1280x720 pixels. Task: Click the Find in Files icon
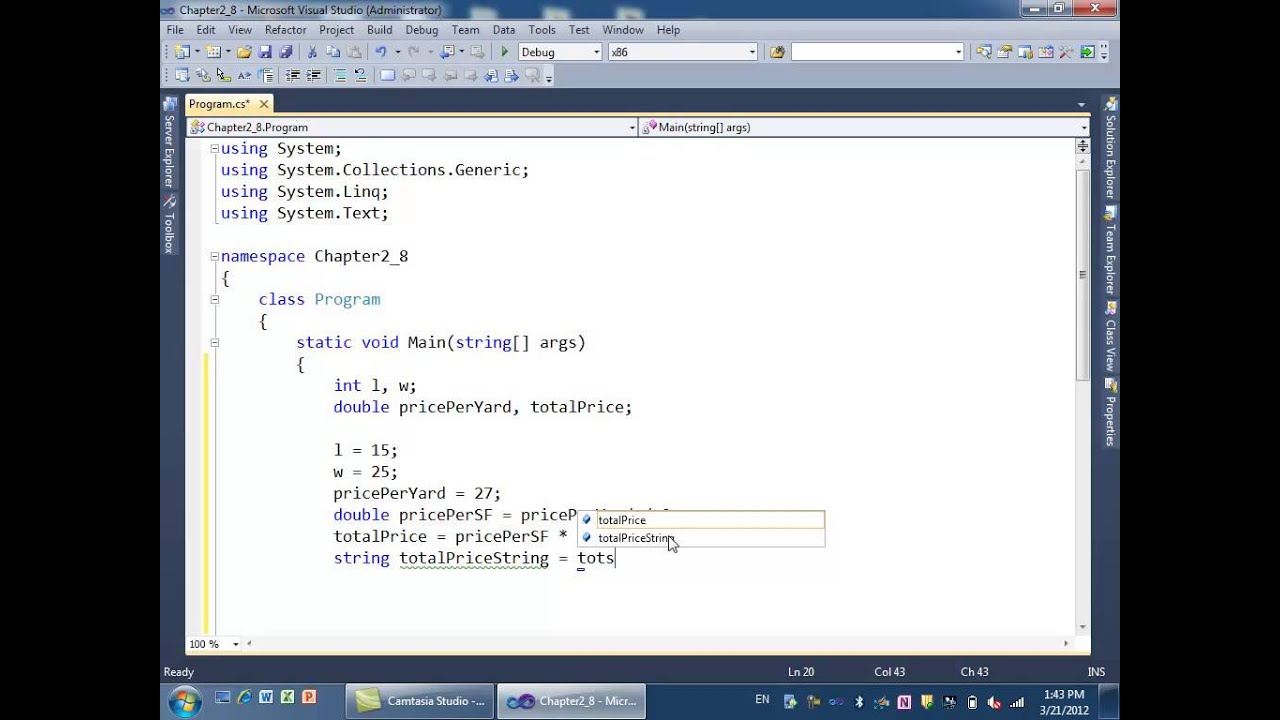pyautogui.click(x=777, y=52)
